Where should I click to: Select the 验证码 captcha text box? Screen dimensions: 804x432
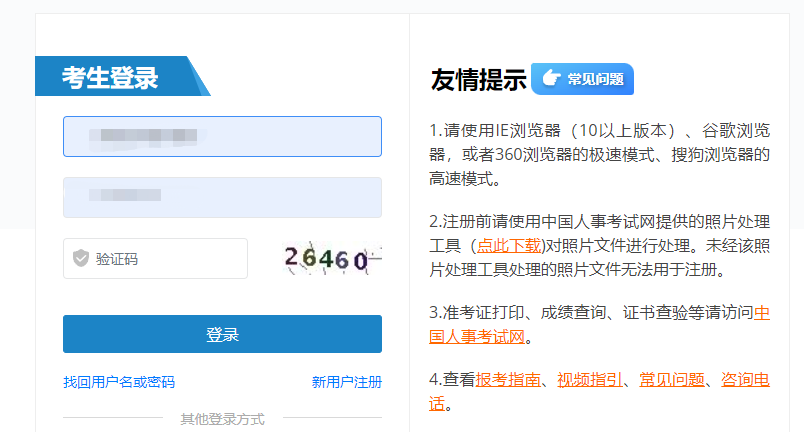point(165,259)
